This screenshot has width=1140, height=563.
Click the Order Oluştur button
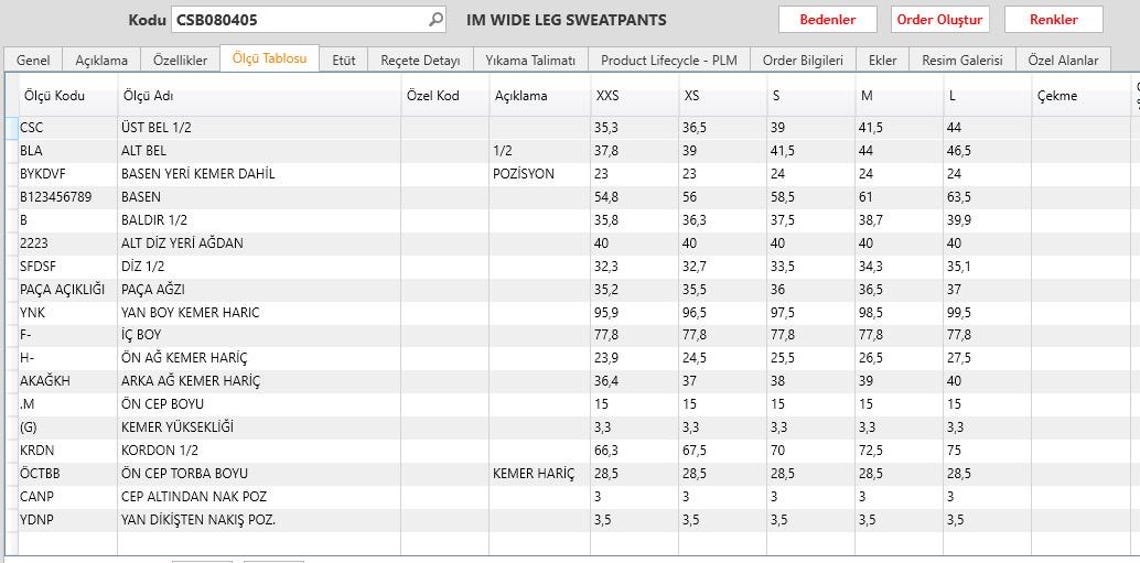click(940, 20)
